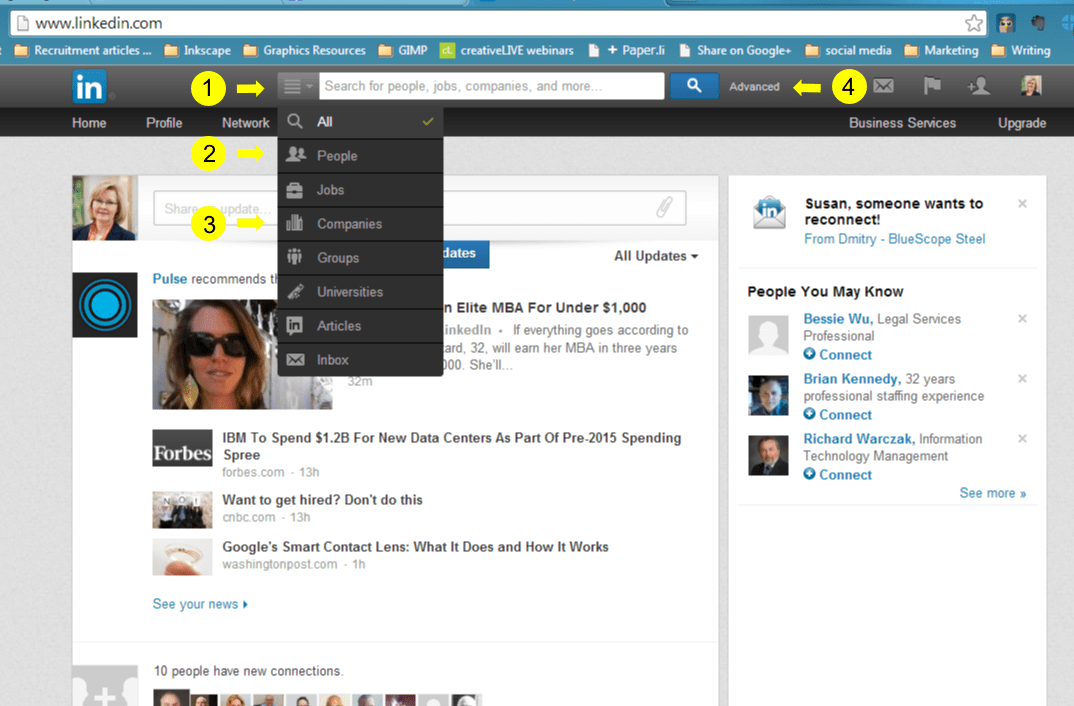
Task: Open Inkscape bookmarks folder
Action: 198,51
